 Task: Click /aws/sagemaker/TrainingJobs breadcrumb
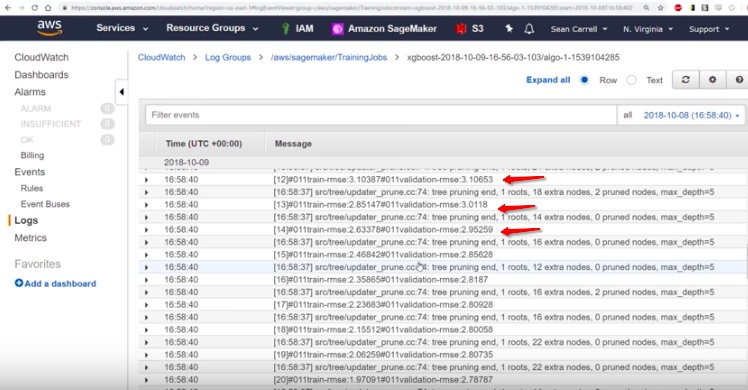[329, 57]
